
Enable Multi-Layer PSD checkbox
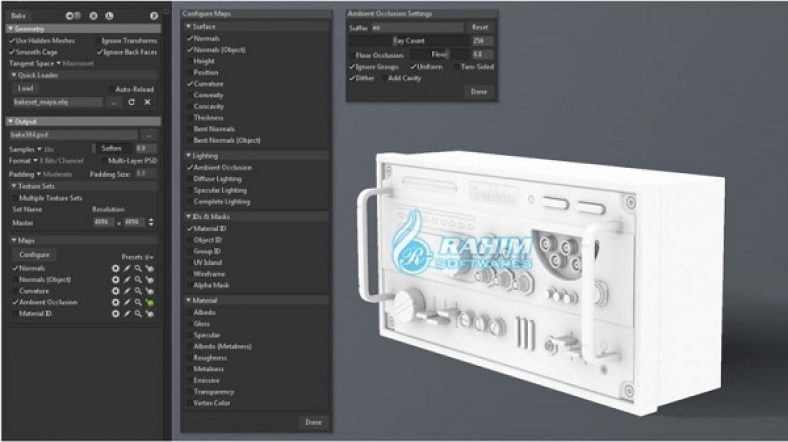104,161
